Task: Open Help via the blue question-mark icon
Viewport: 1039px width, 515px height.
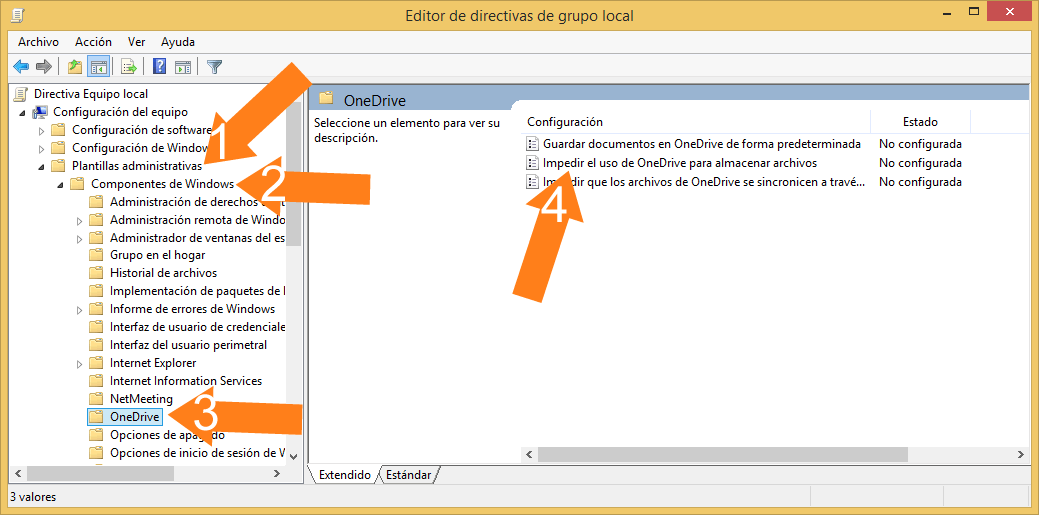Action: click(x=159, y=67)
